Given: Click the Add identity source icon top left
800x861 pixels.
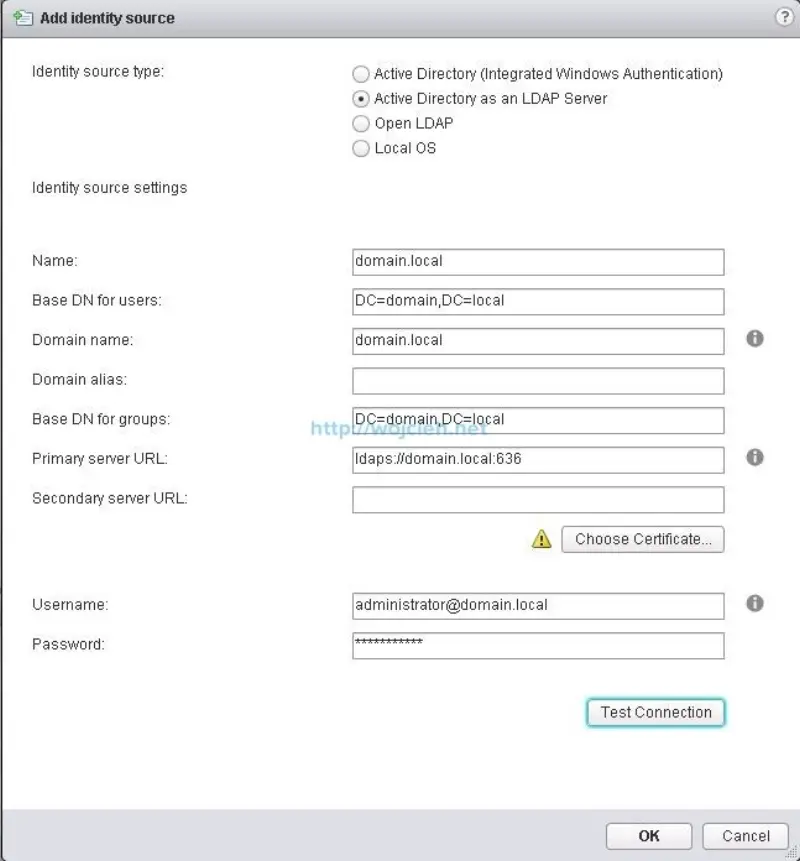Looking at the screenshot, I should coord(21,17).
